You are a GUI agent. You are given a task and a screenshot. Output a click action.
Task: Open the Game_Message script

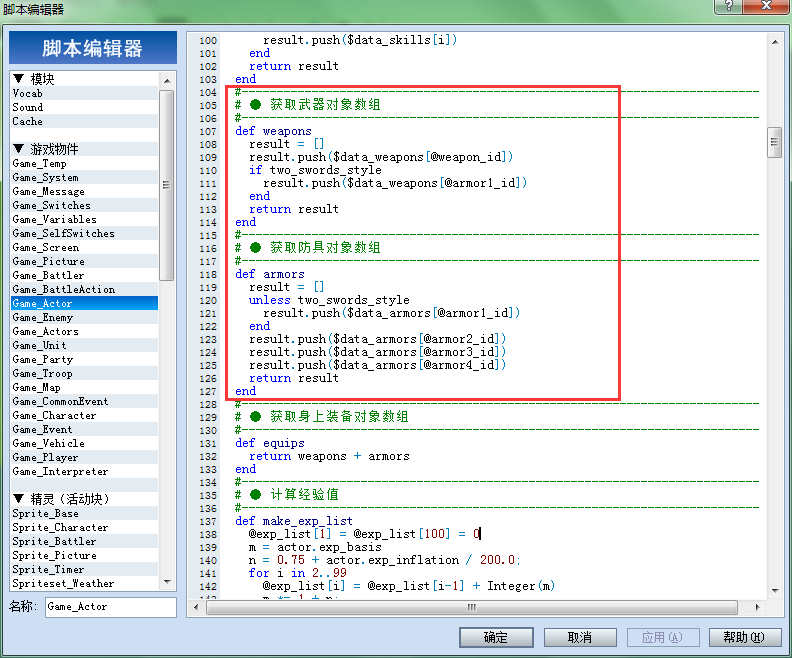[x=84, y=192]
